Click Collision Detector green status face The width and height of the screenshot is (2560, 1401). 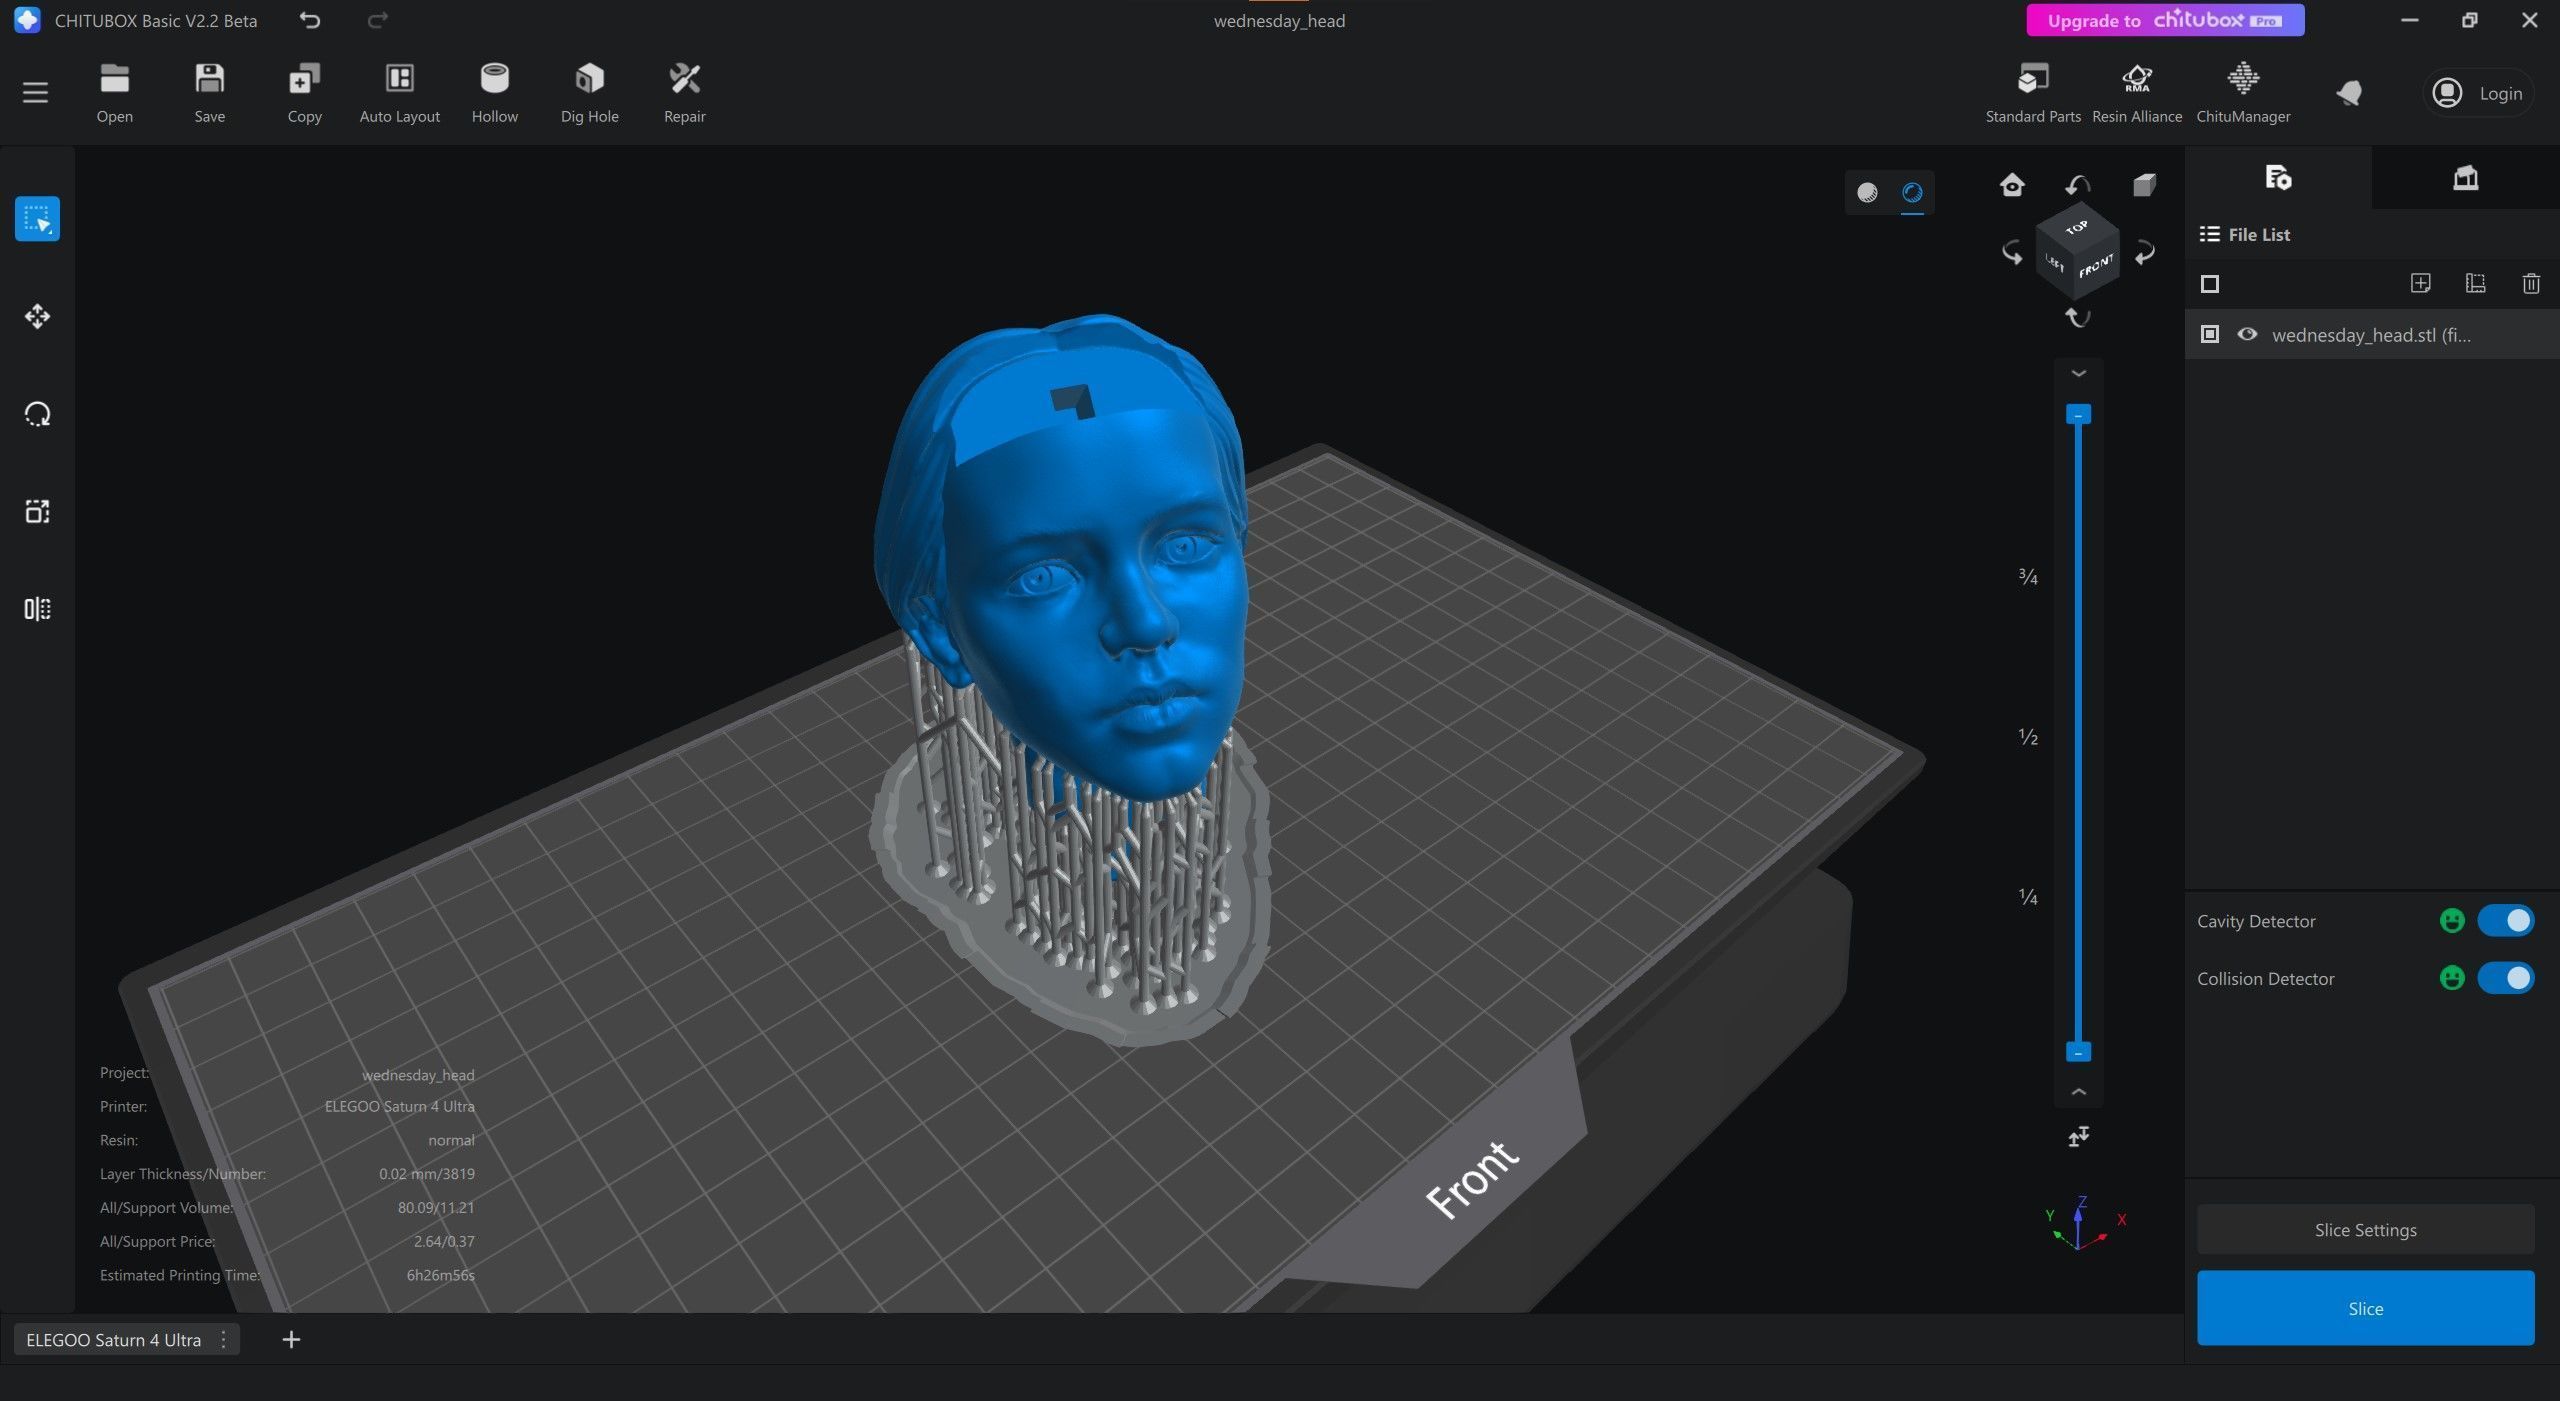(2452, 977)
